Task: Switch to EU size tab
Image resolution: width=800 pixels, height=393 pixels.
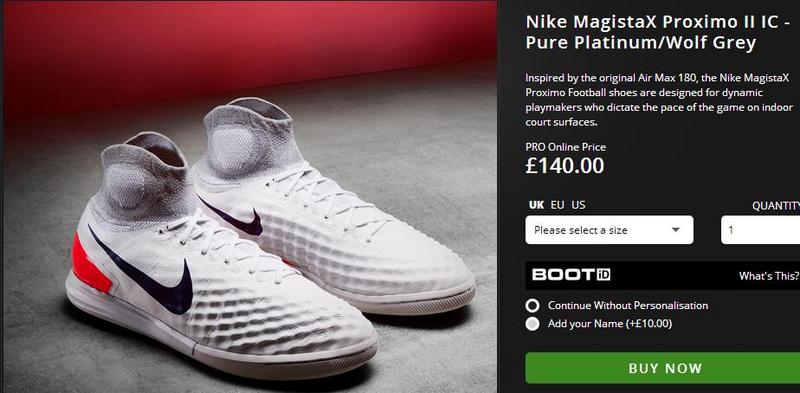Action: pos(558,205)
